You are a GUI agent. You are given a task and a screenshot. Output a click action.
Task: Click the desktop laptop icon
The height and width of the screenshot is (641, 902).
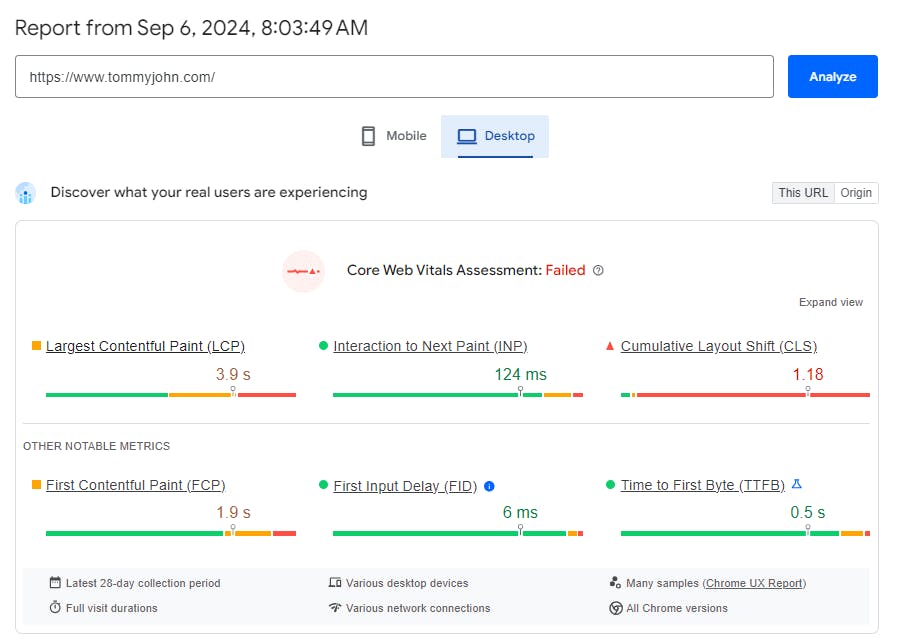coord(467,136)
